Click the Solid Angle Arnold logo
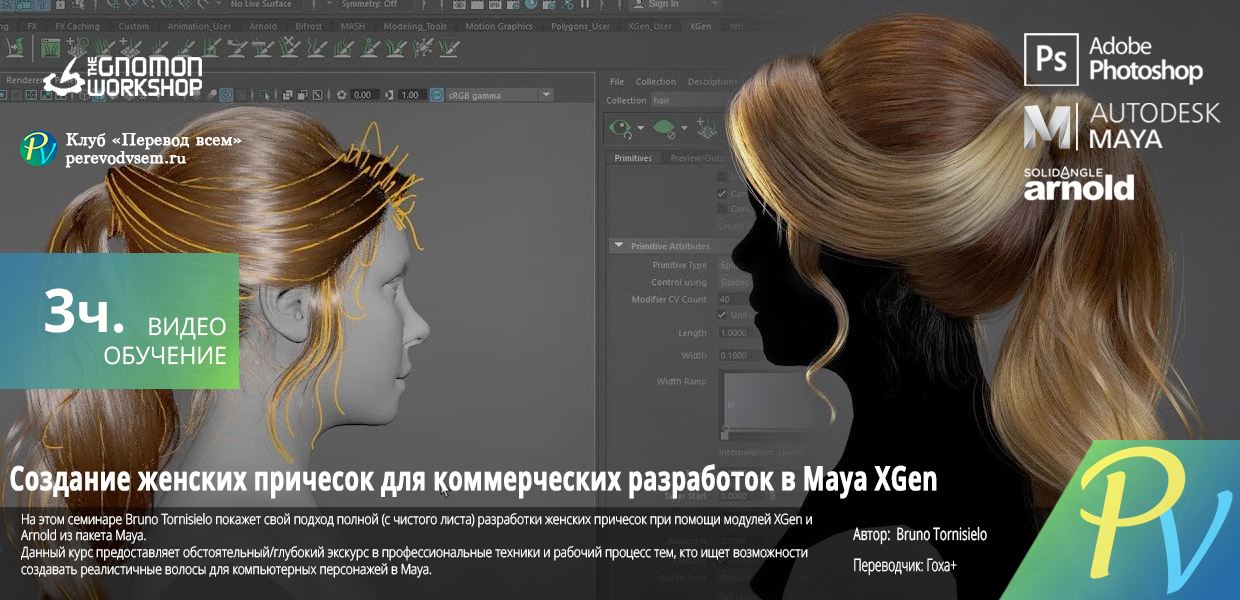This screenshot has width=1240, height=600. pyautogui.click(x=1079, y=183)
